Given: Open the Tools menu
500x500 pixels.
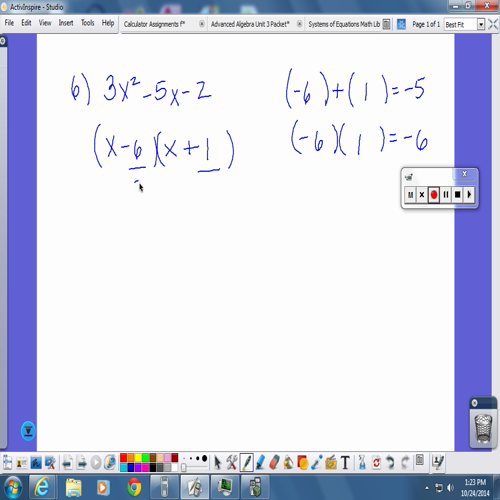Looking at the screenshot, I should 88,23.
